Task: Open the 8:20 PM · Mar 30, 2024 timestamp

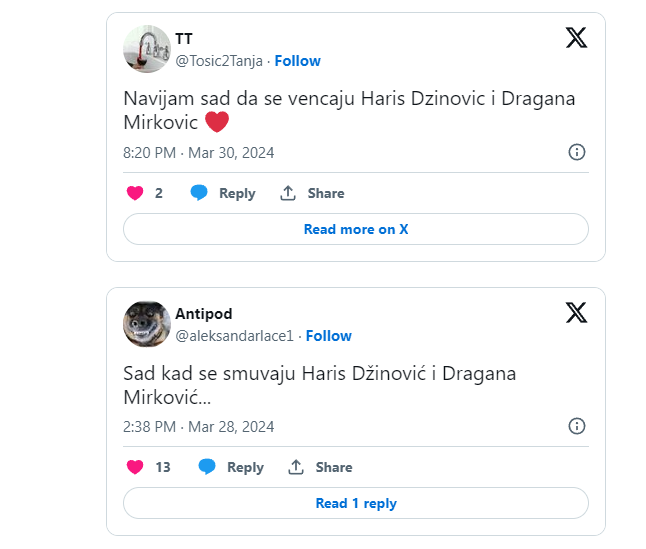Action: point(199,153)
